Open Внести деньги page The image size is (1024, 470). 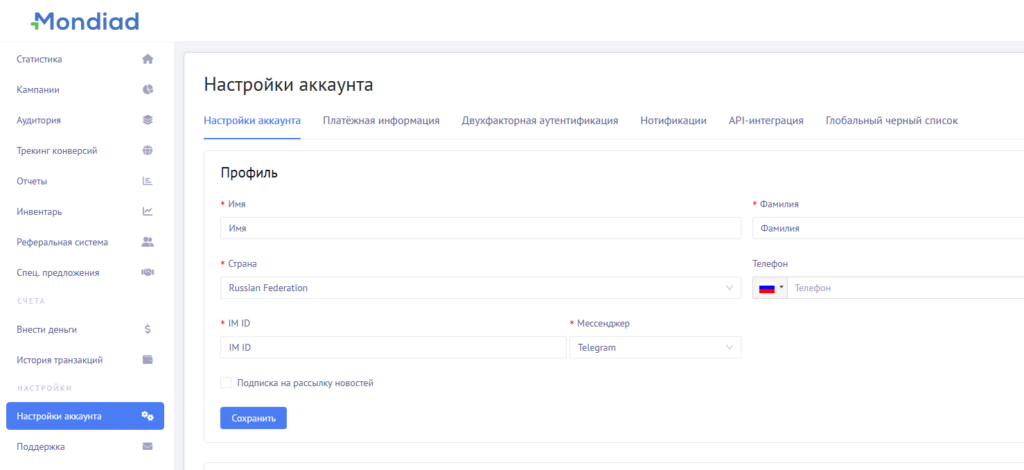tap(85, 329)
